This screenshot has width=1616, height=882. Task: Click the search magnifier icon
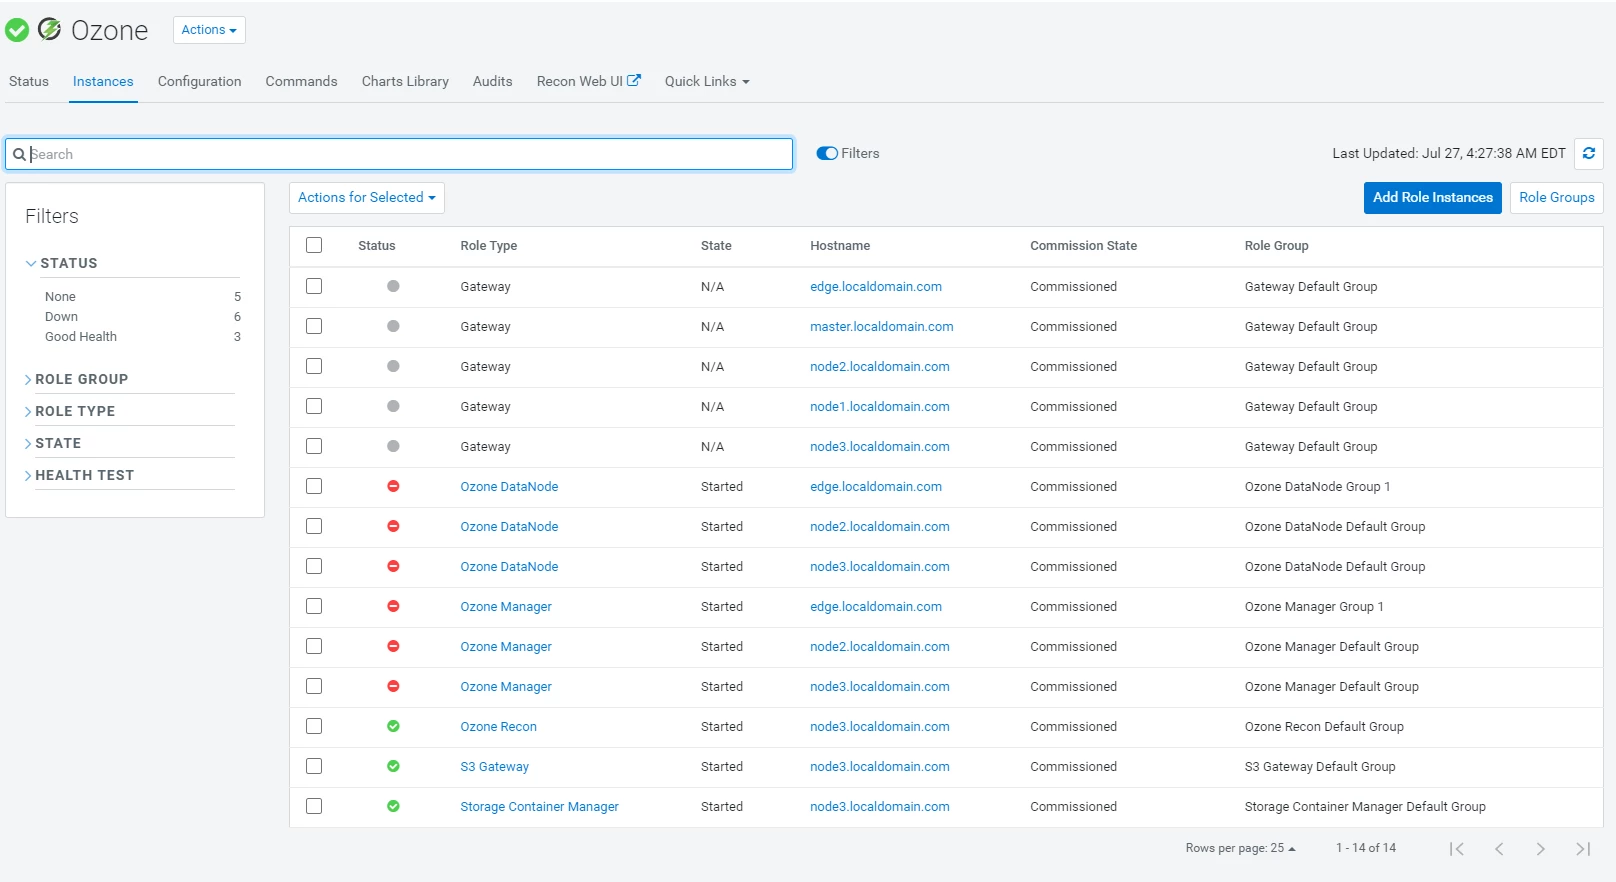(19, 154)
